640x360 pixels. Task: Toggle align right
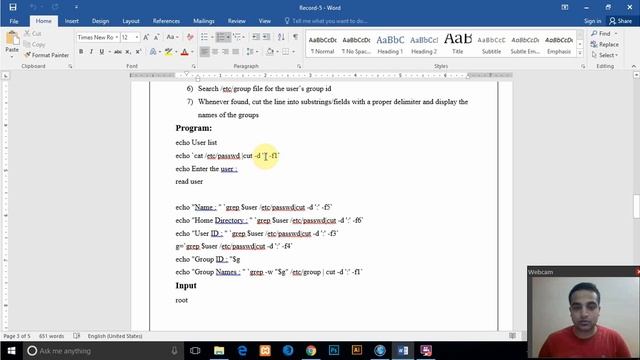coord(225,52)
